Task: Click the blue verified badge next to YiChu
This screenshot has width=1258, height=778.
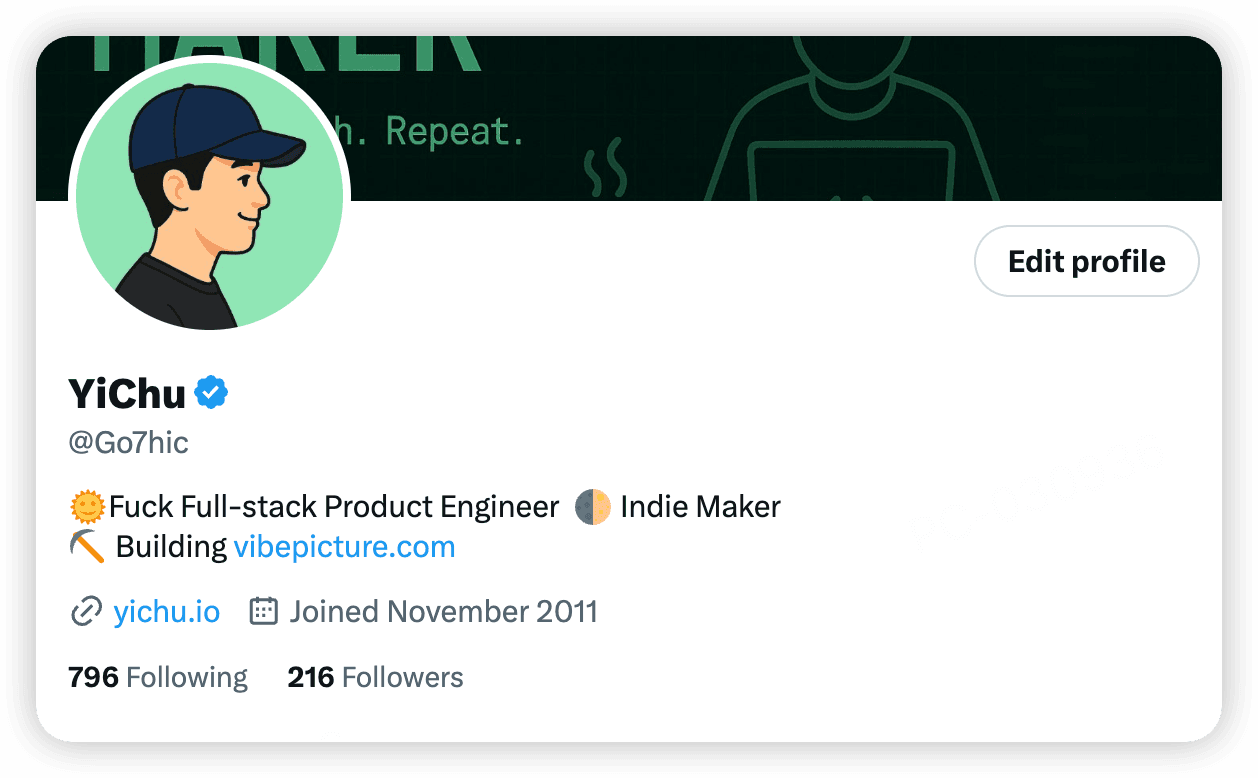Action: (210, 392)
